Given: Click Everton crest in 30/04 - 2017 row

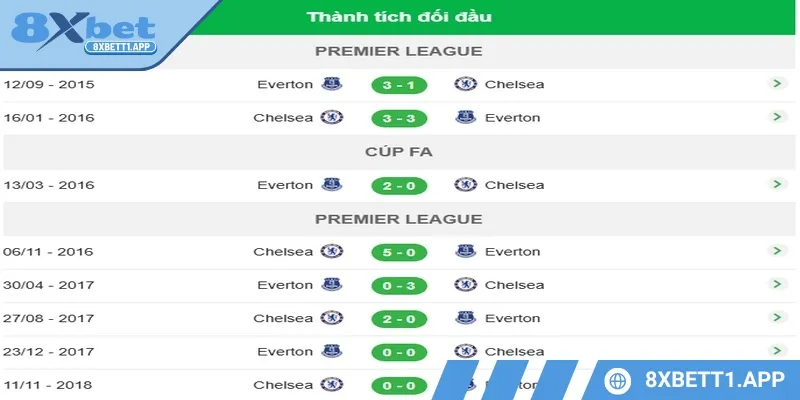Looking at the screenshot, I should click(x=332, y=285).
